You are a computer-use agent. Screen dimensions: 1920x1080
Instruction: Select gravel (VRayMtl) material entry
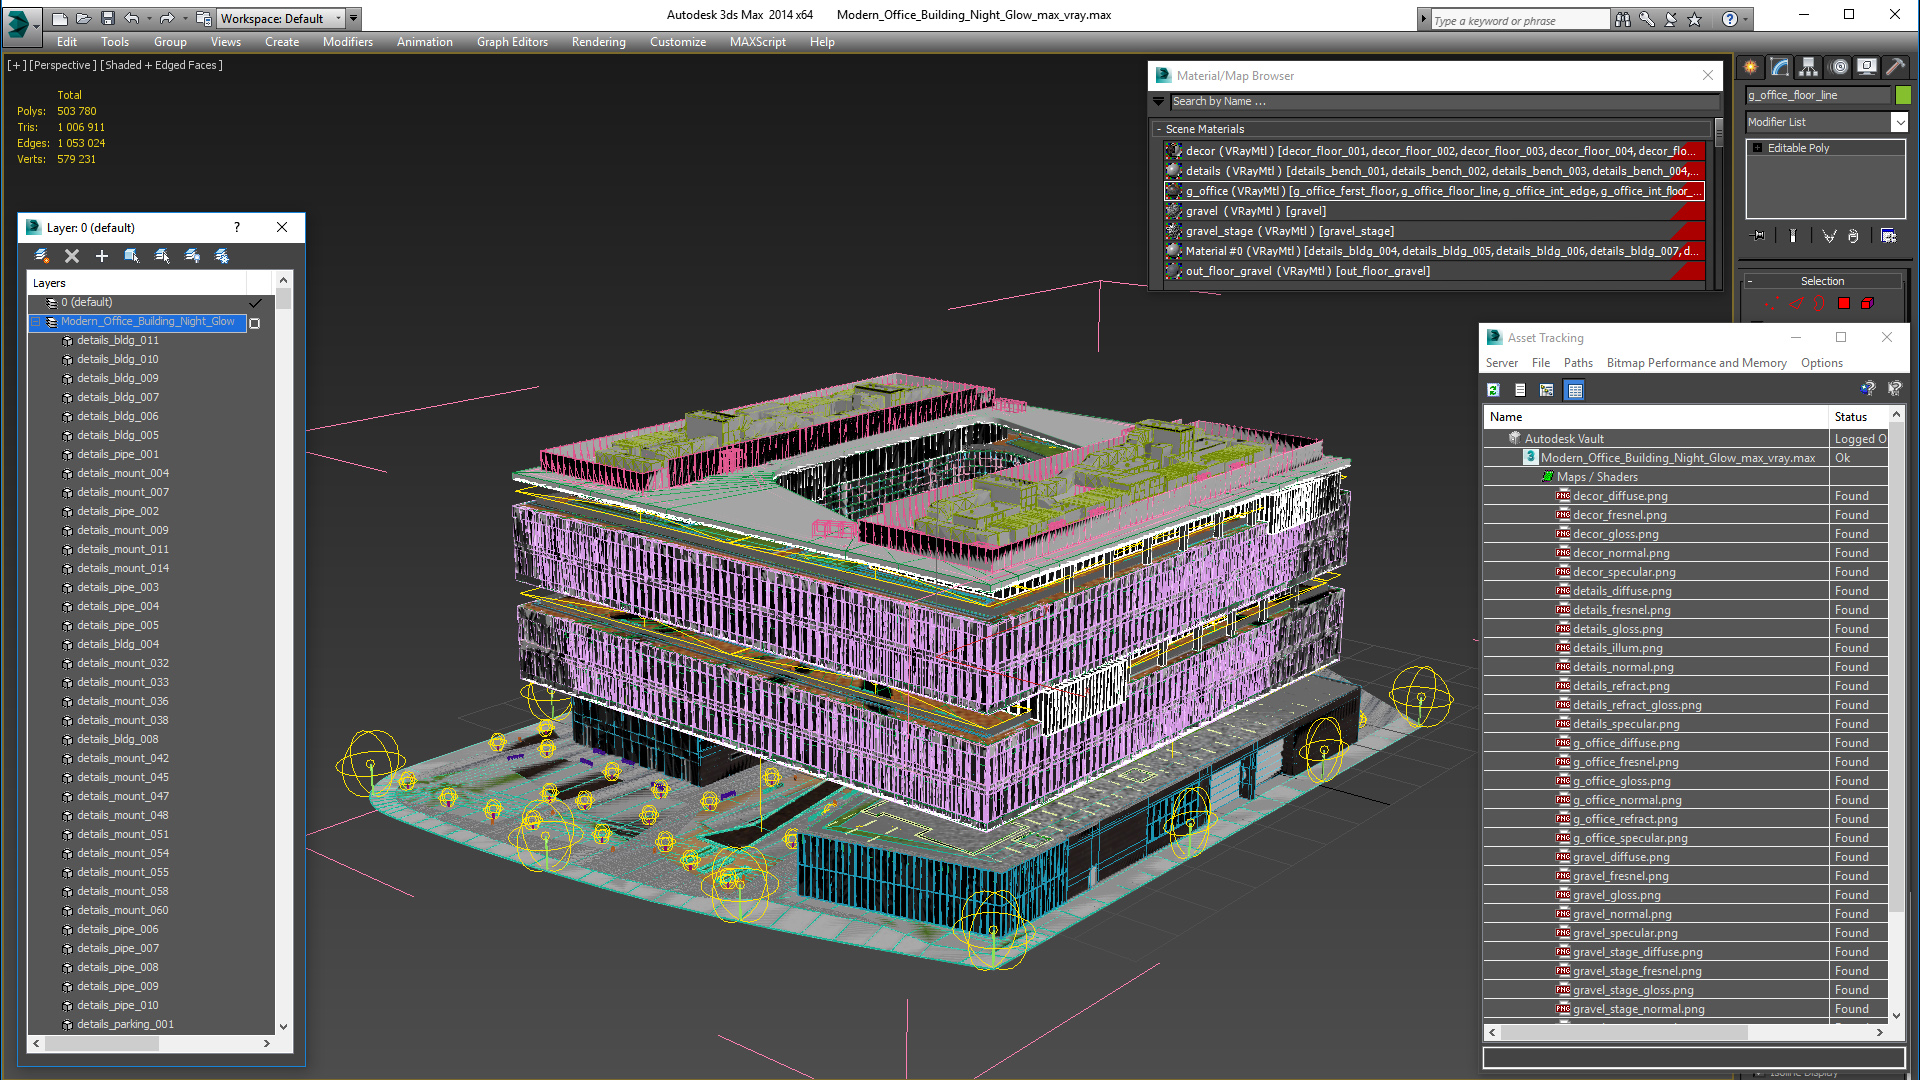click(x=1433, y=211)
